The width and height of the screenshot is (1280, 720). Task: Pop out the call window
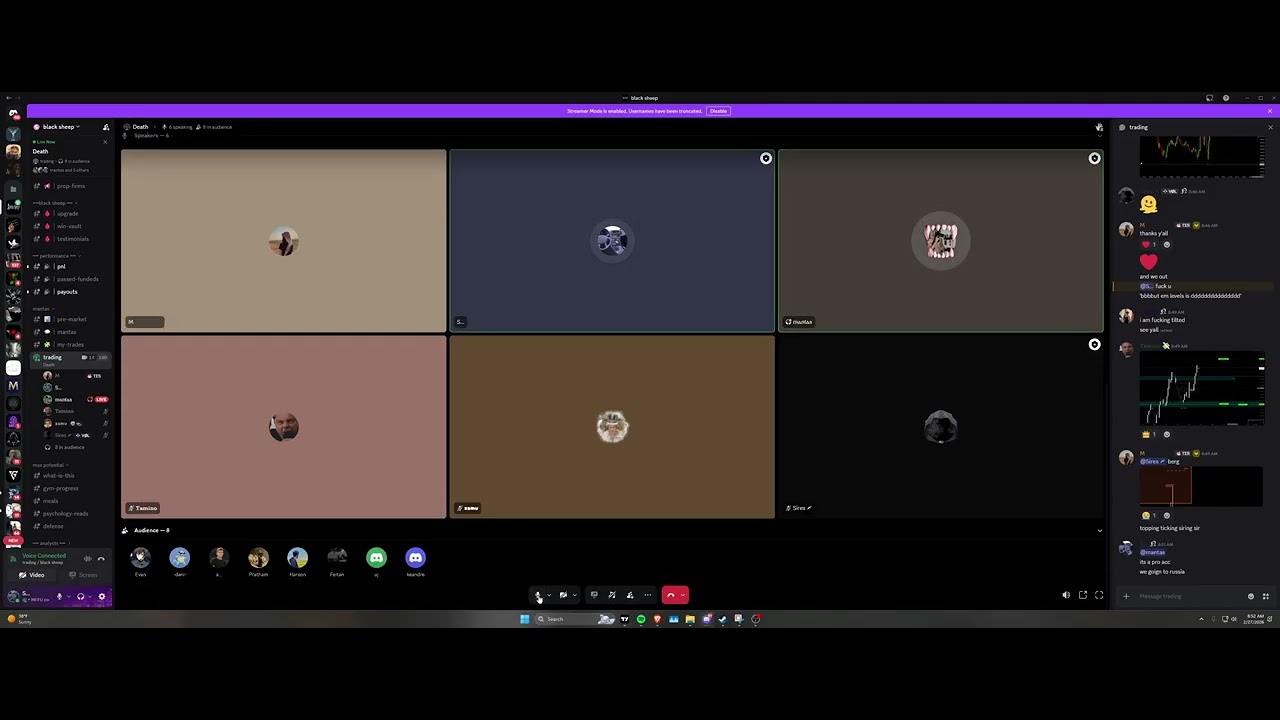point(1083,595)
